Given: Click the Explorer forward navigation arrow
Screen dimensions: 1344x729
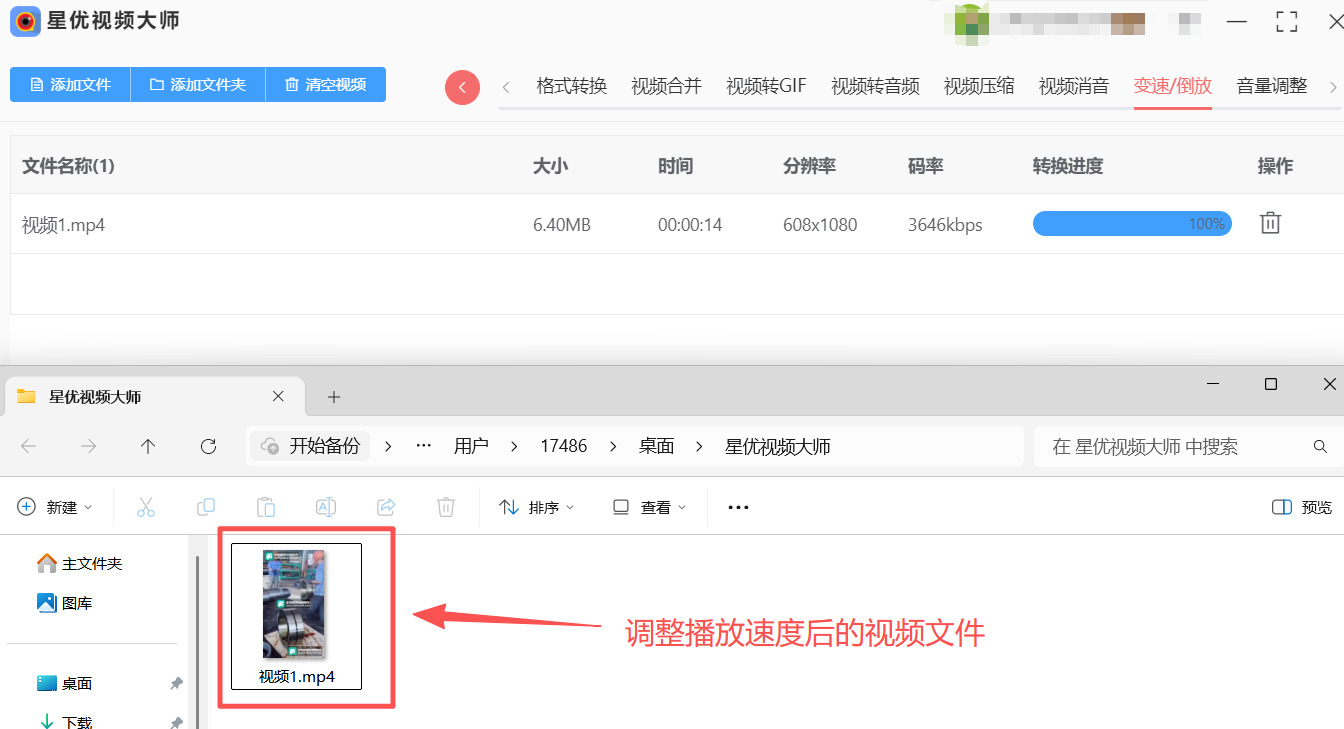Looking at the screenshot, I should tap(88, 447).
